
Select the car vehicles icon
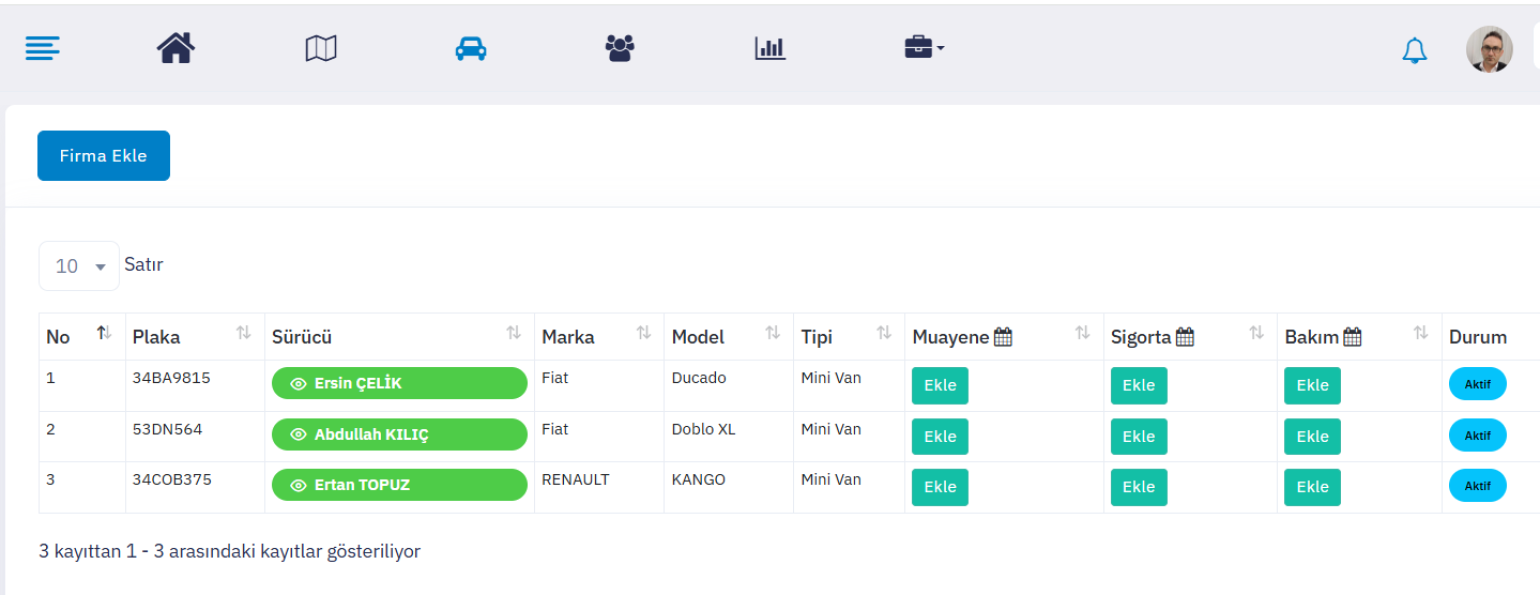click(470, 48)
